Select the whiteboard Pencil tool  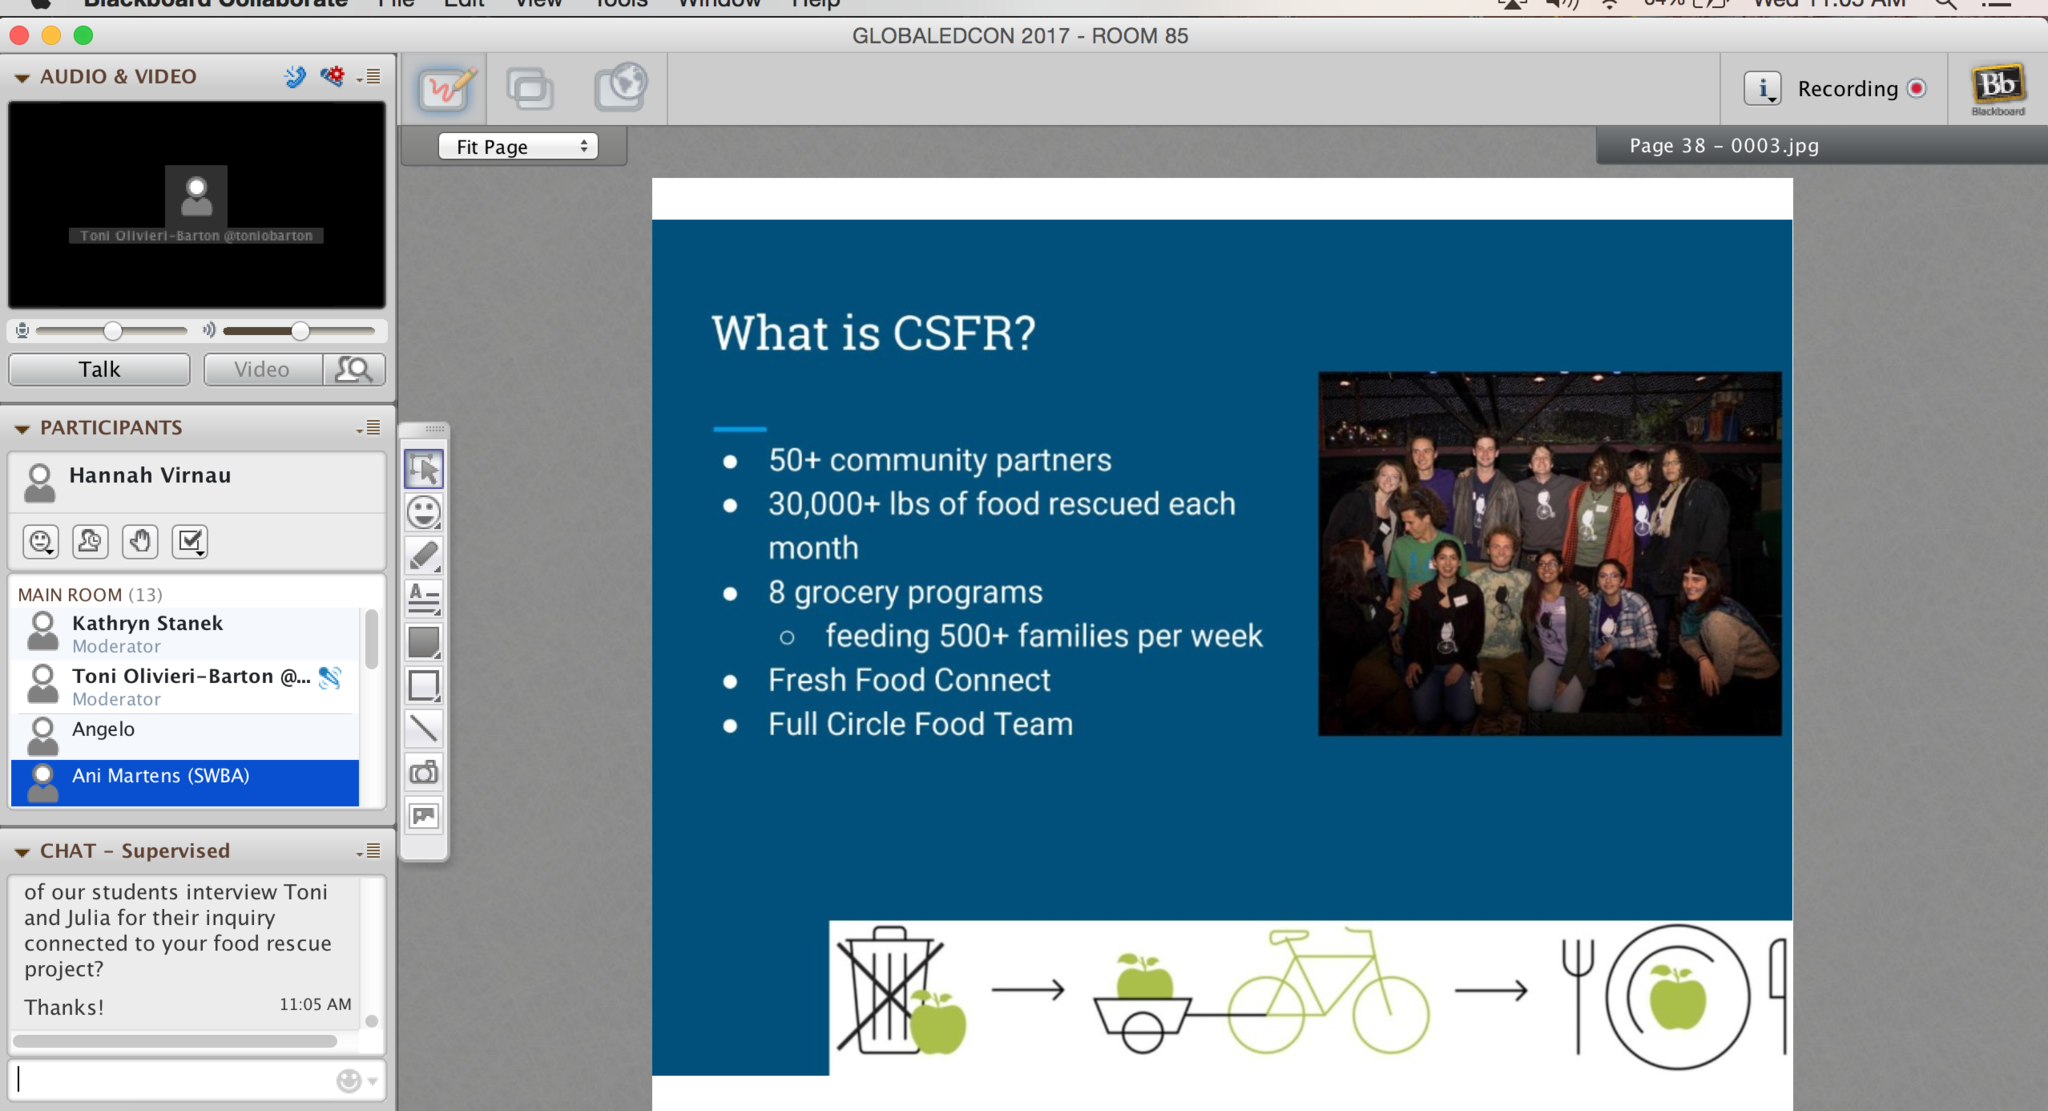pyautogui.click(x=424, y=555)
